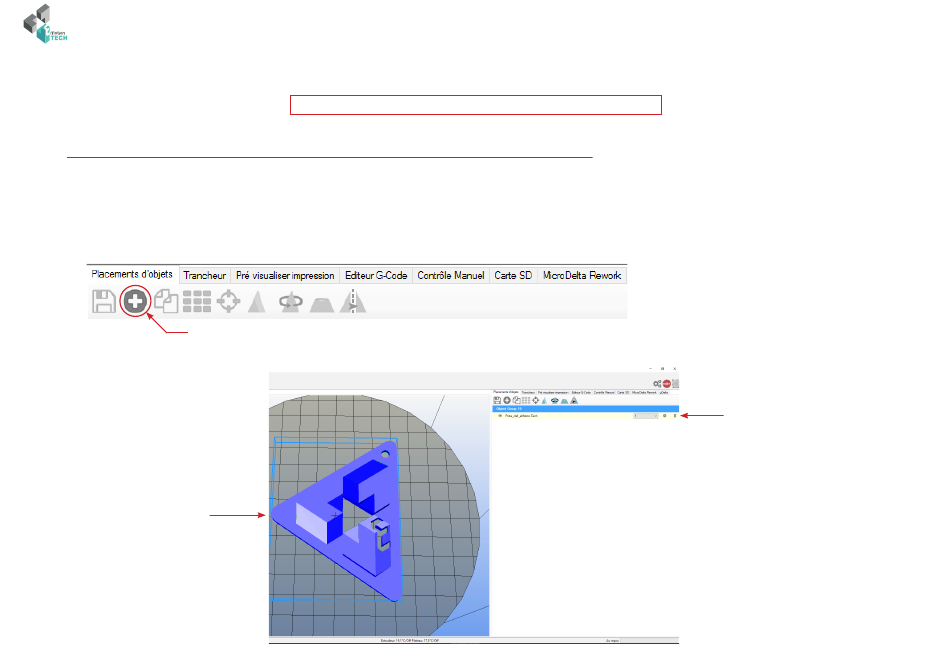950x667 pixels.
Task: Select the enlarged MicroDelta Rework tab
Action: (582, 275)
